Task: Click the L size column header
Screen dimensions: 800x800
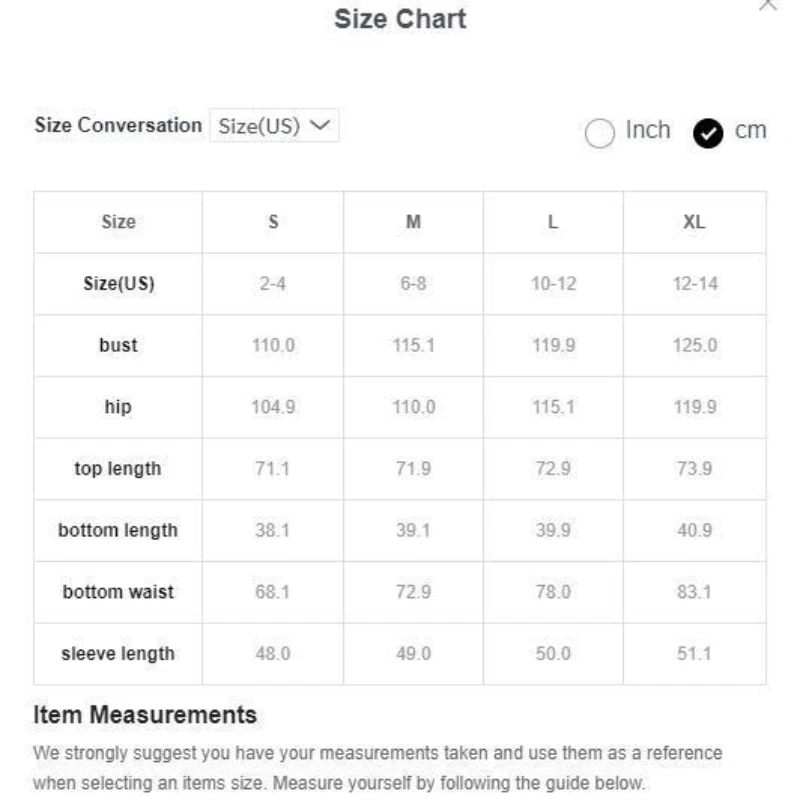Action: [553, 222]
